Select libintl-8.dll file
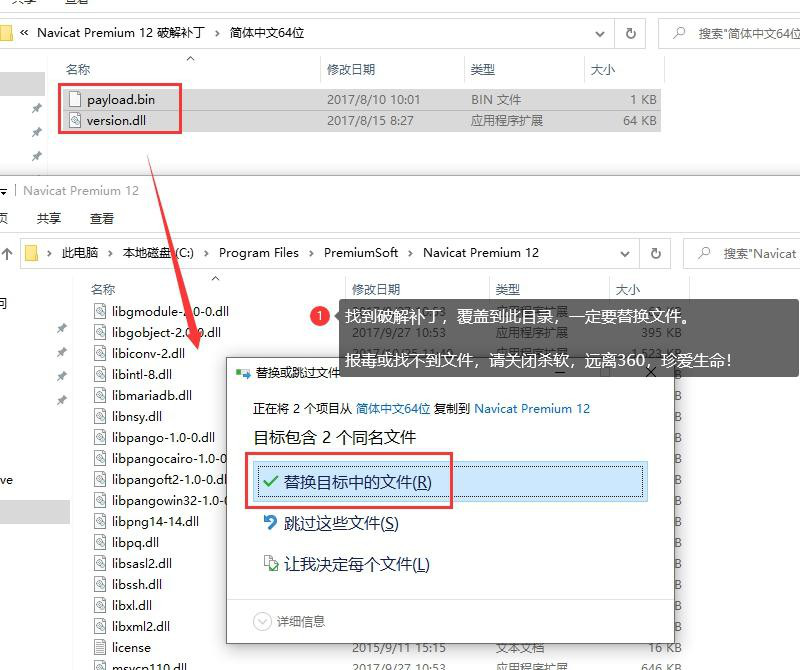Viewport: 800px width, 670px height. coord(142,374)
